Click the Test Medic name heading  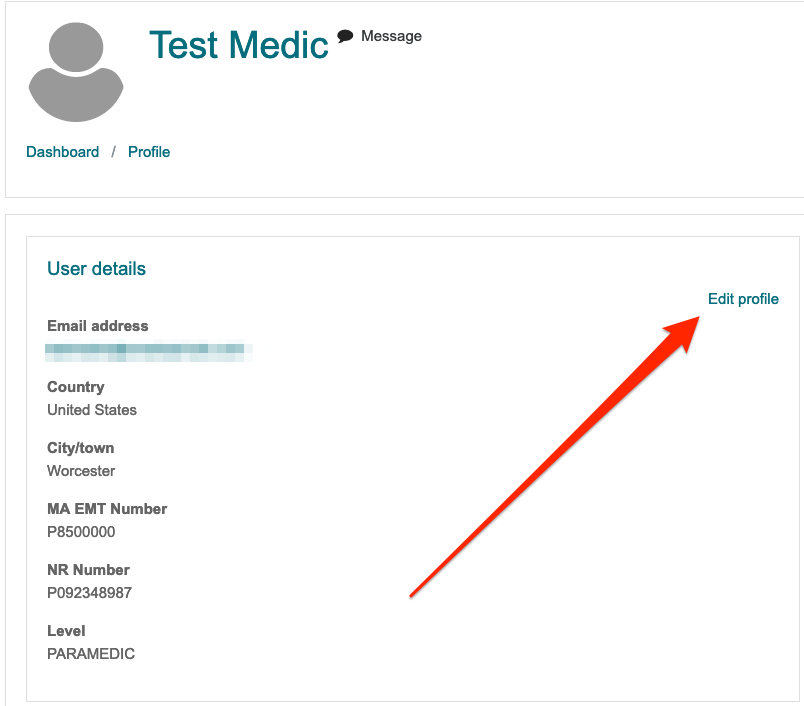pyautogui.click(x=239, y=45)
